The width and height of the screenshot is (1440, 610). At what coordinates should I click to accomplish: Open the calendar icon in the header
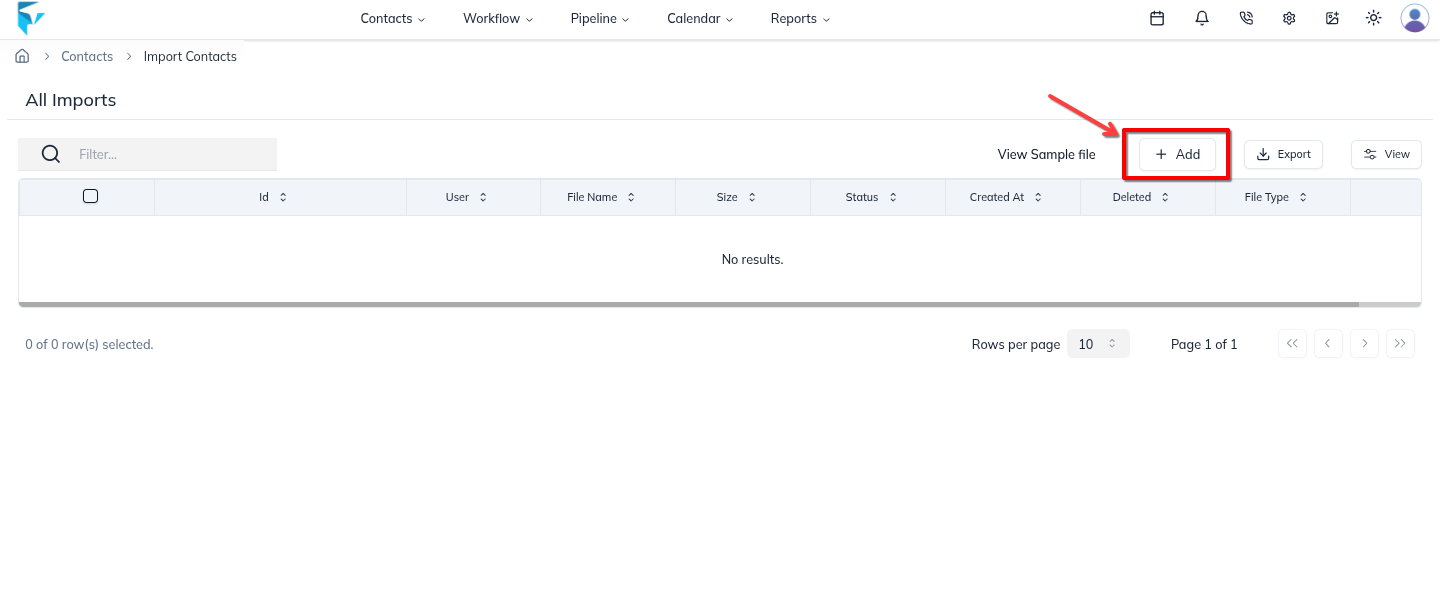(1157, 18)
